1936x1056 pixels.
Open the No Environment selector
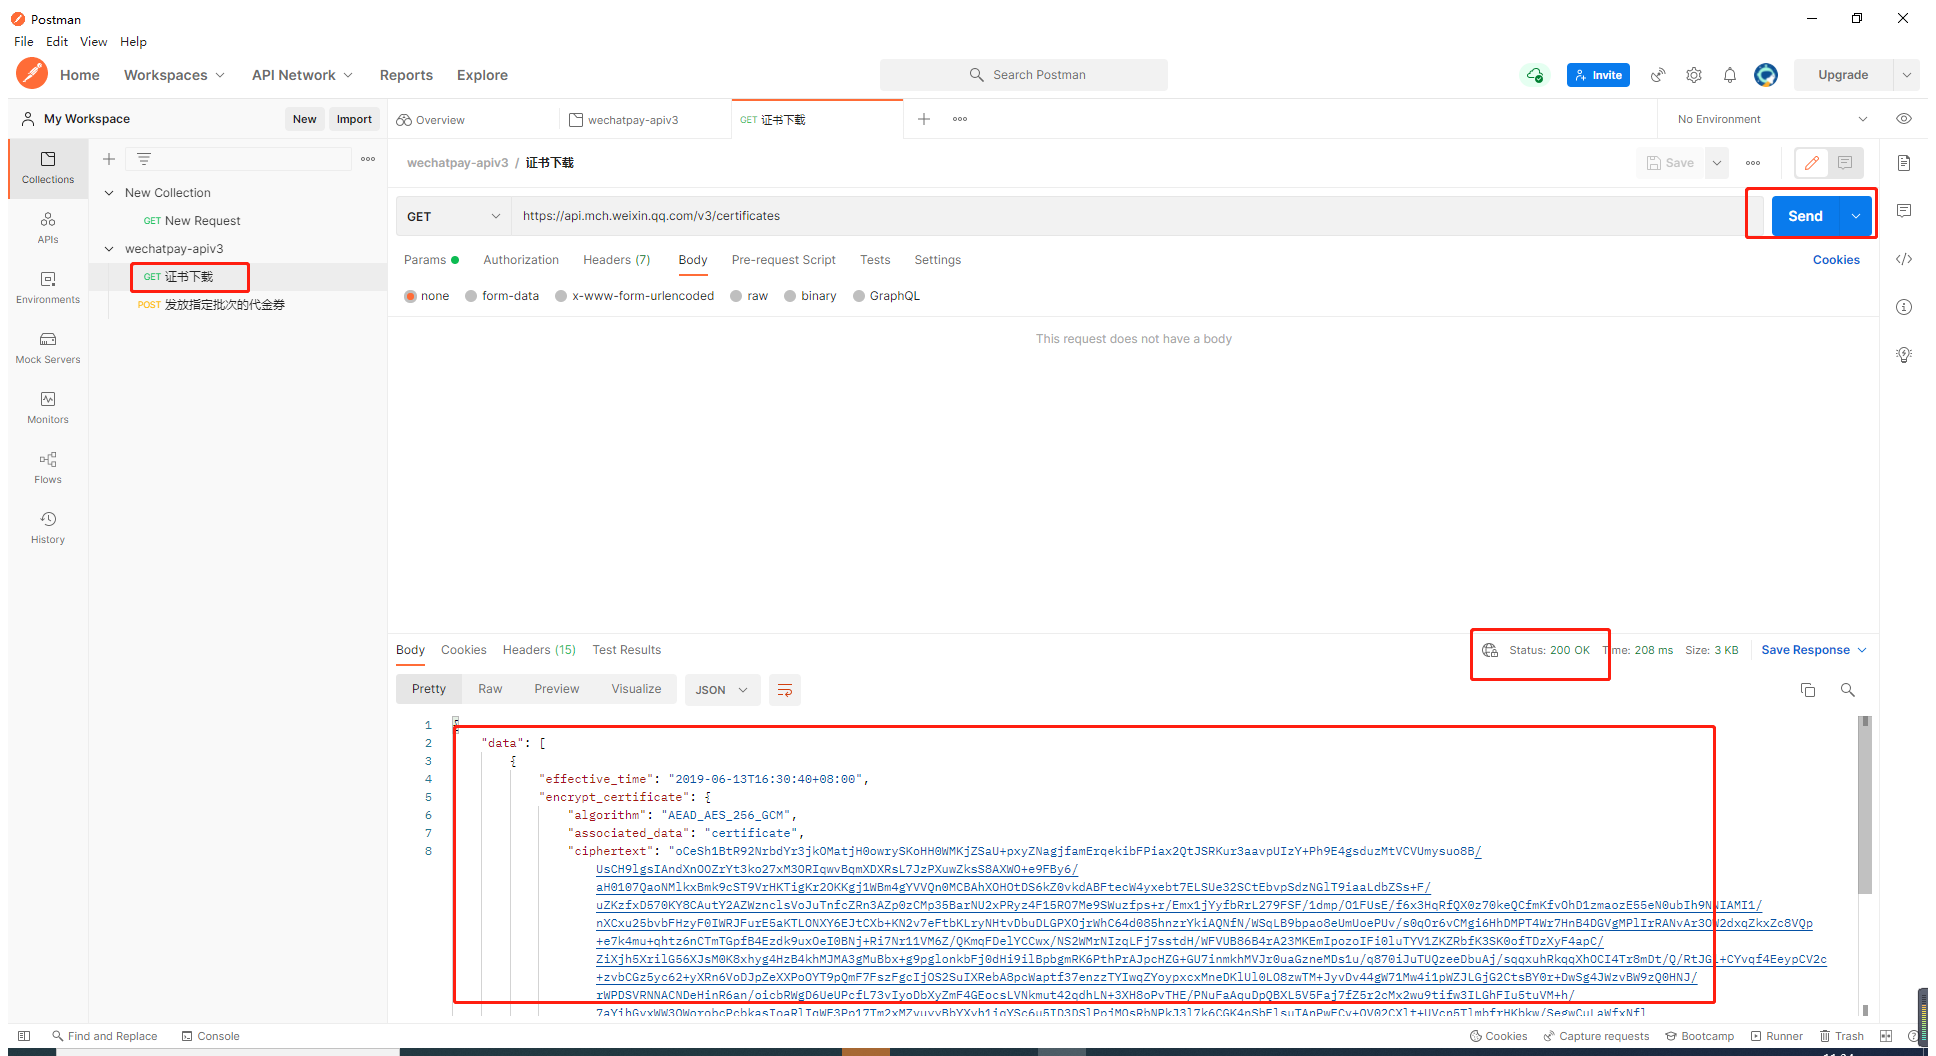pyautogui.click(x=1772, y=119)
